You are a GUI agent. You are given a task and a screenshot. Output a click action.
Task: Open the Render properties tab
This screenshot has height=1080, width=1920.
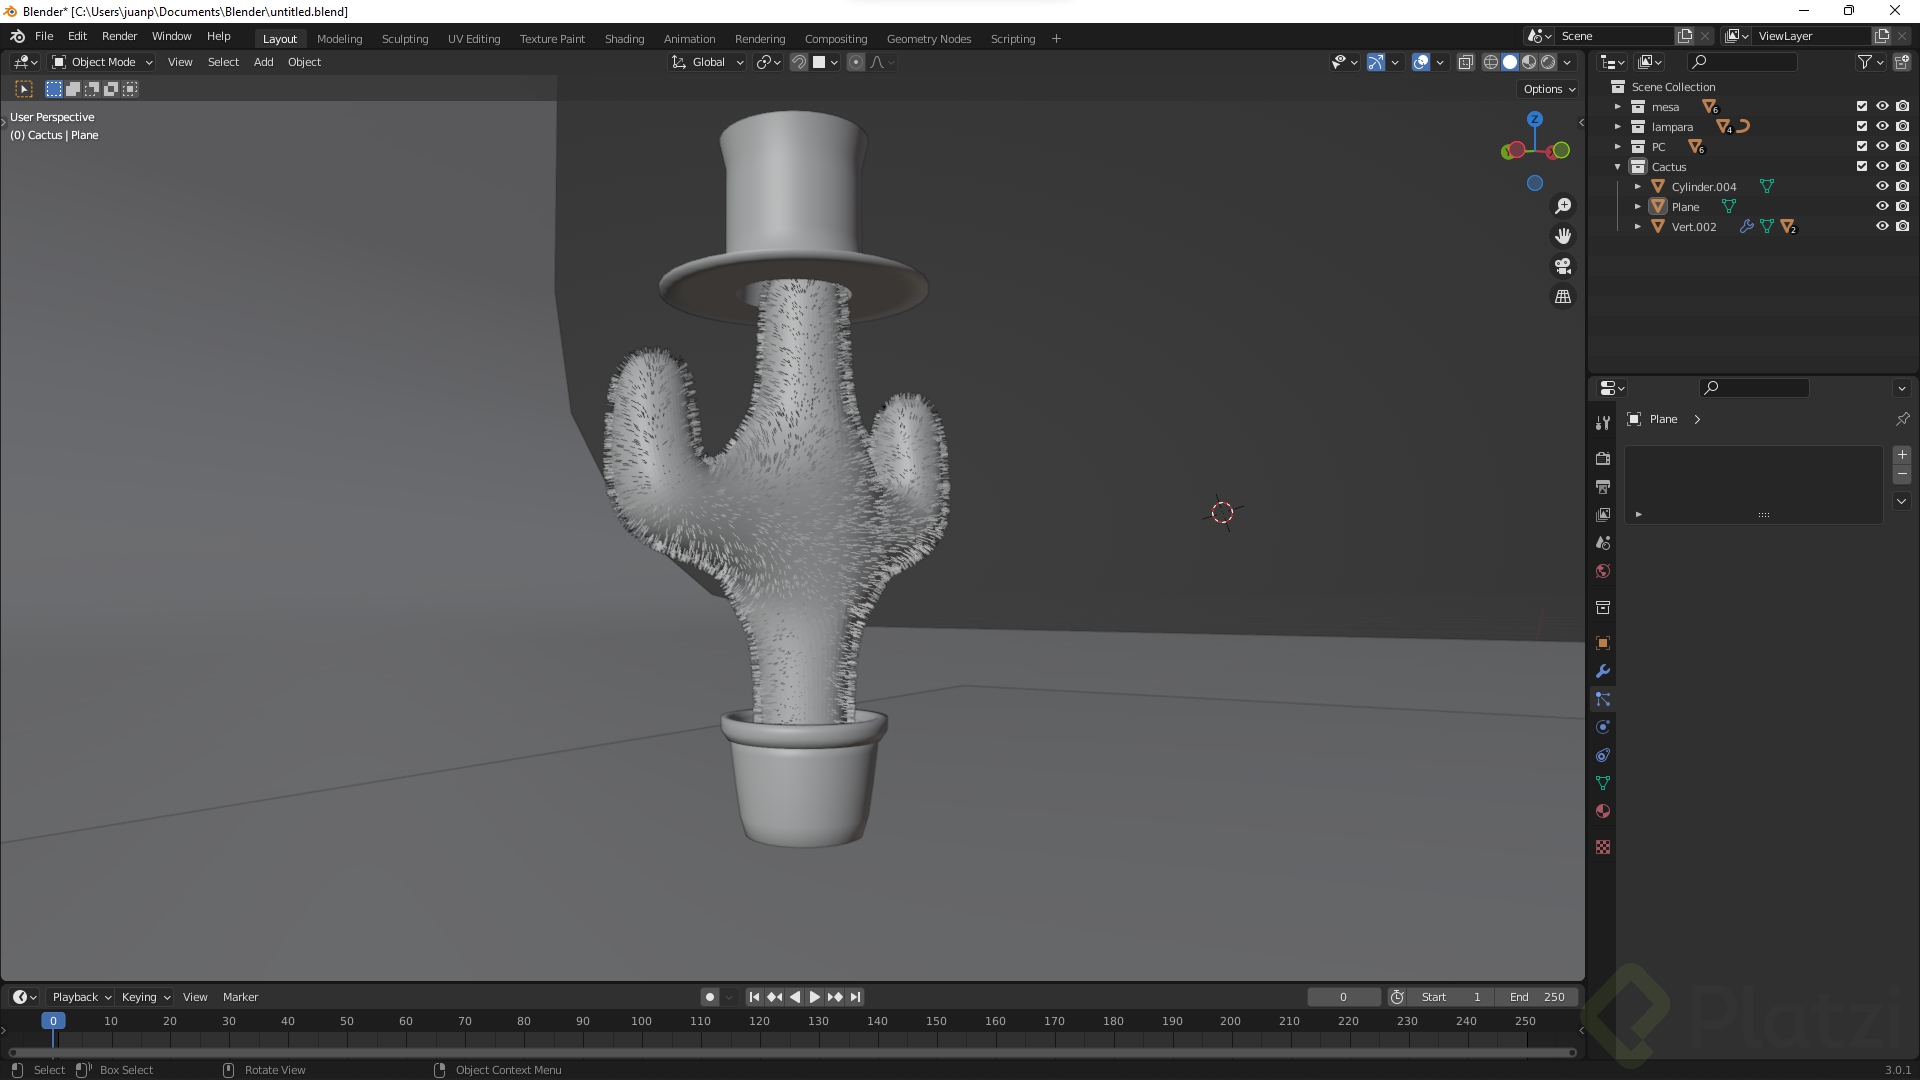pyautogui.click(x=1603, y=458)
